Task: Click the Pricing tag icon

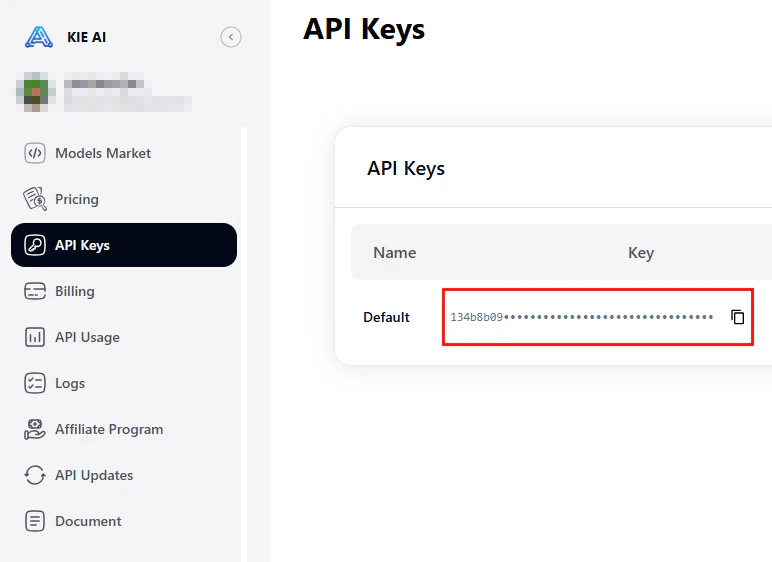Action: coord(35,199)
